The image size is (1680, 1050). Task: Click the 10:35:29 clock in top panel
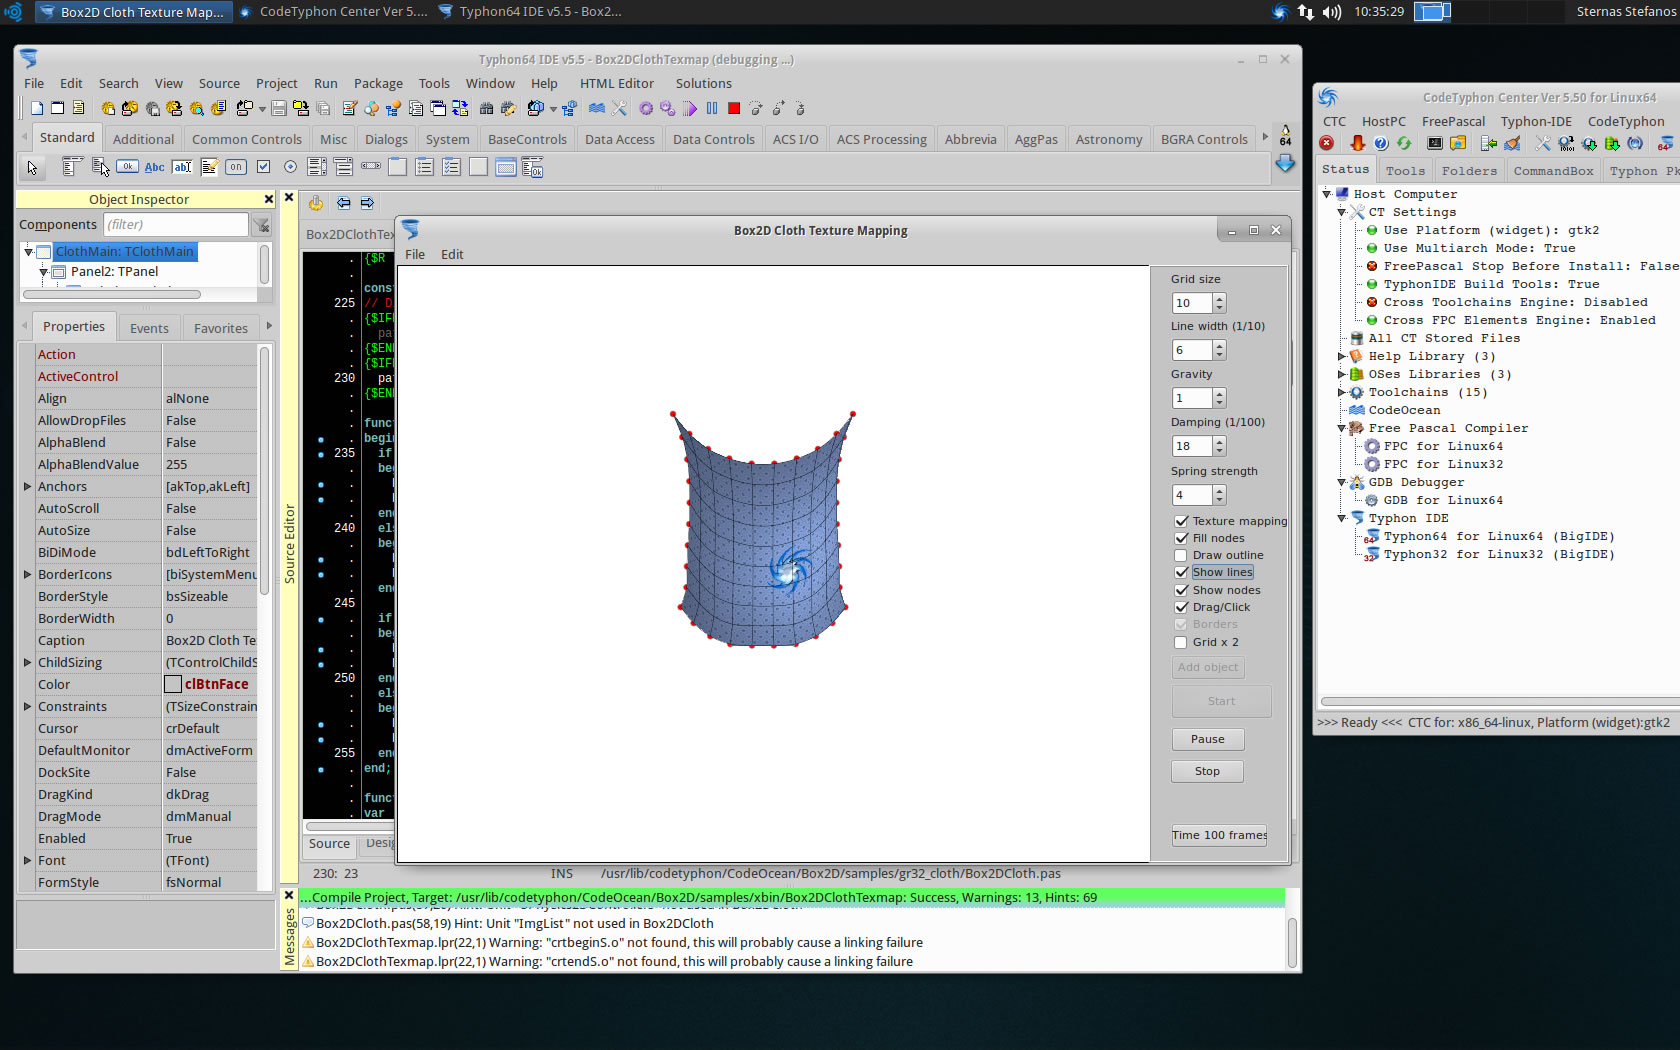pyautogui.click(x=1379, y=12)
